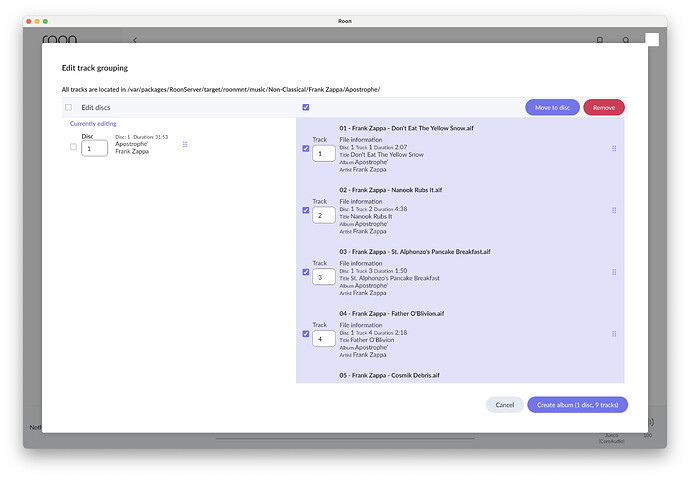The width and height of the screenshot is (690, 479).
Task: Click the Roon logo in the header
Action: [59, 39]
